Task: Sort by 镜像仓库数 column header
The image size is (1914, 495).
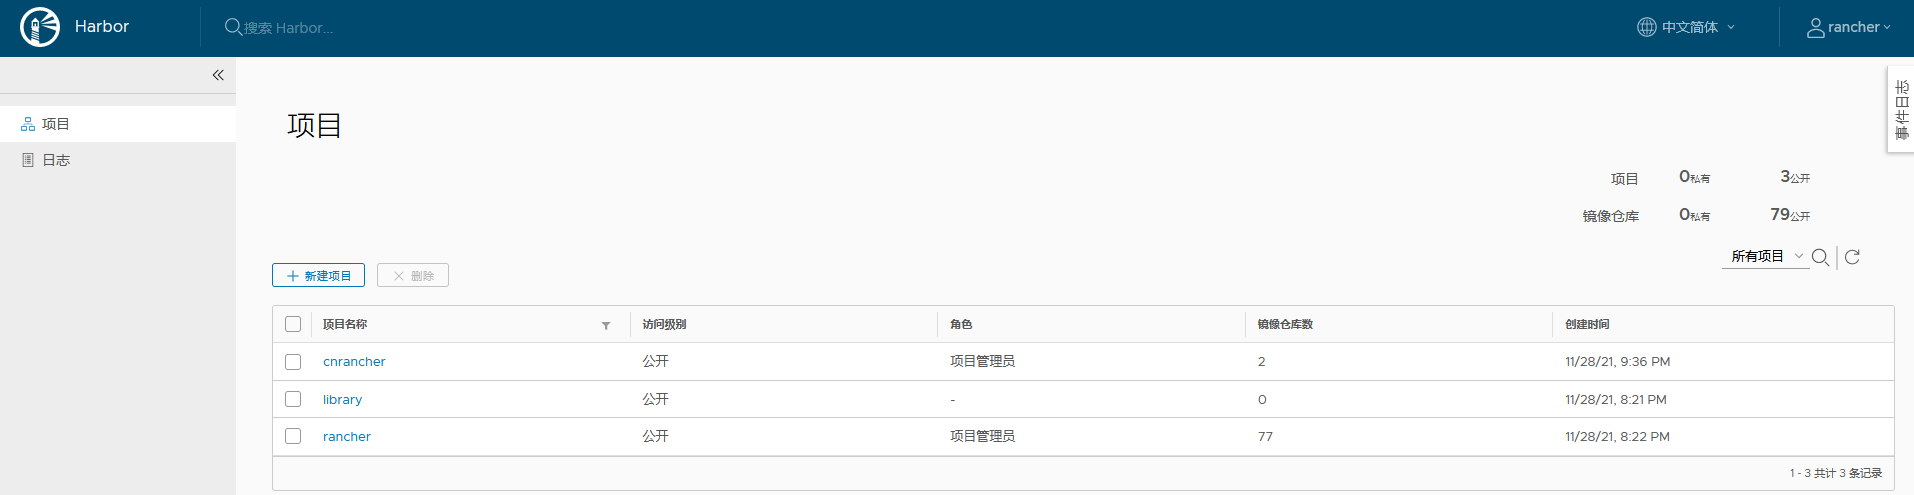Action: 1285,324
